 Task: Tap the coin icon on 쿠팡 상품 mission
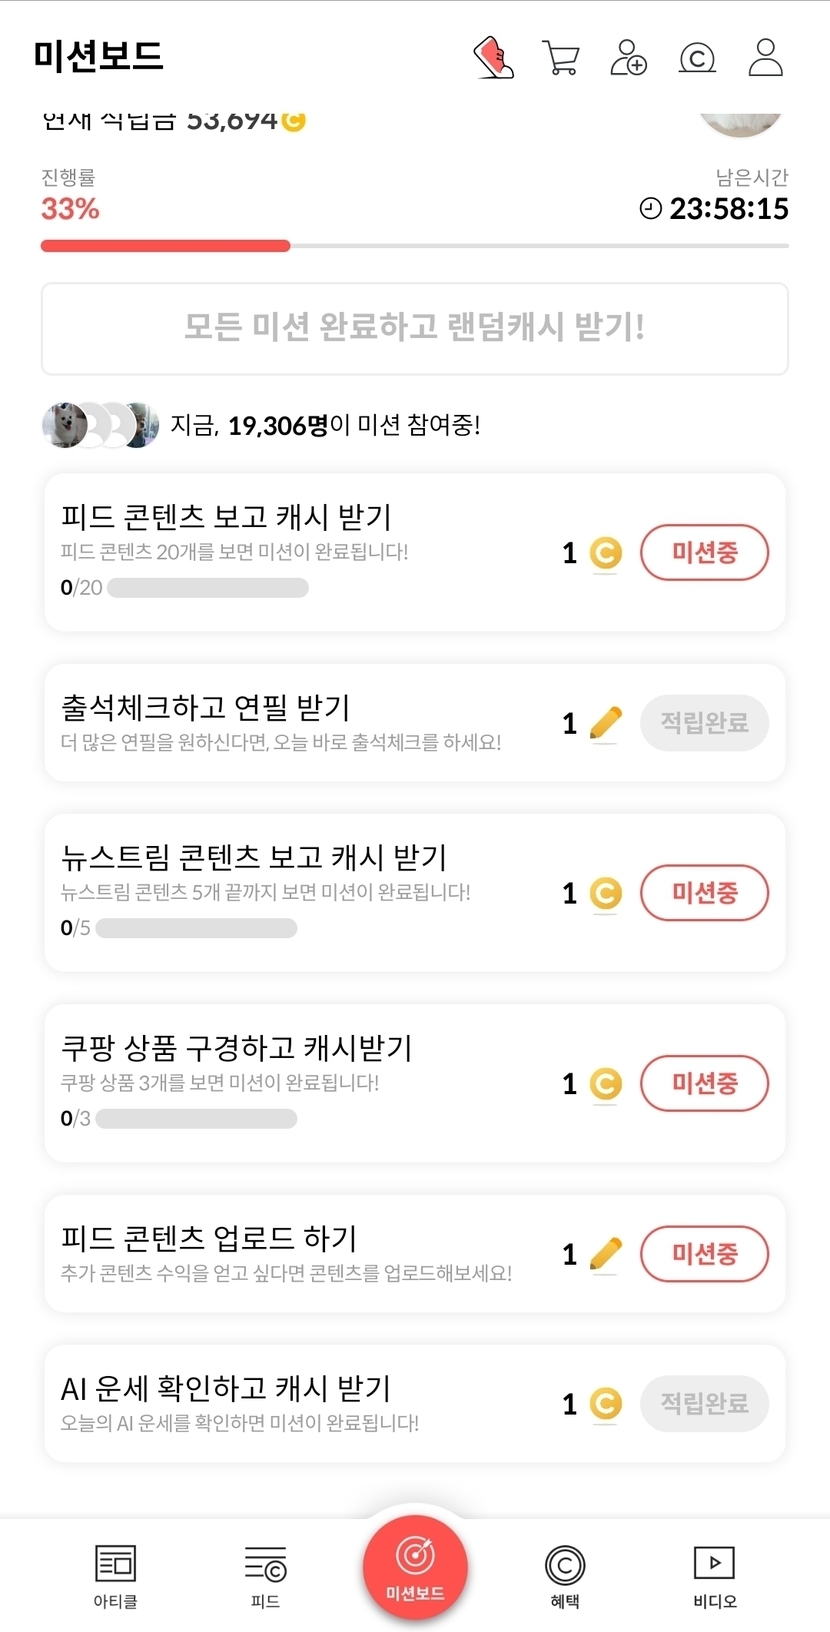[x=605, y=1084]
